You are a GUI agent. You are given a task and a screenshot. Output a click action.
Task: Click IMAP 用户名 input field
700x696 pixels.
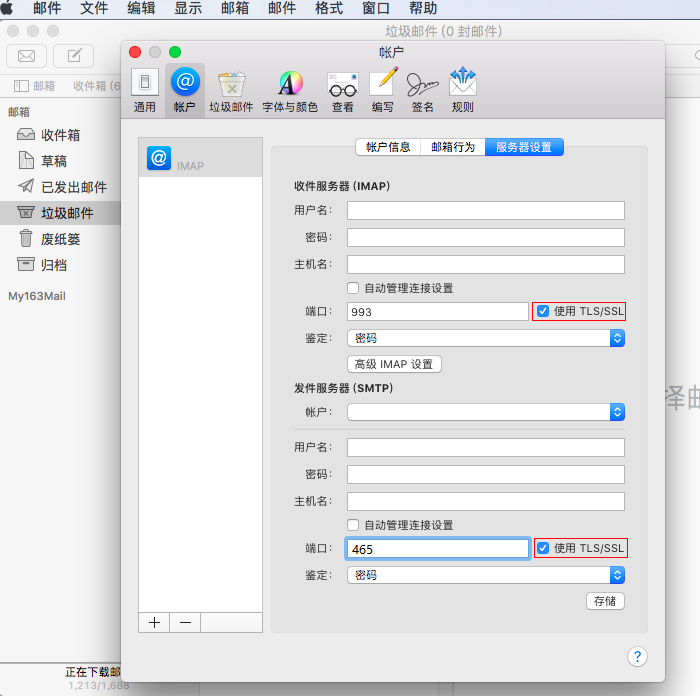[x=486, y=210]
